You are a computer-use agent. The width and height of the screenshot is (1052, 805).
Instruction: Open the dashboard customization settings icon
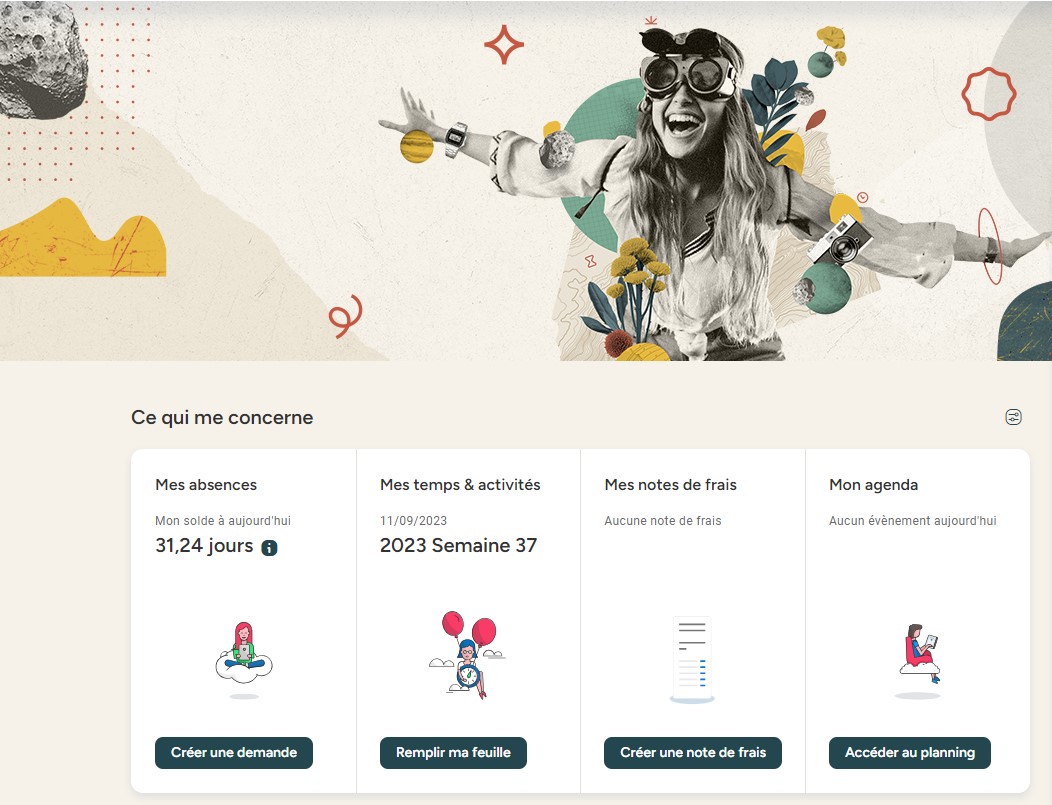point(1013,417)
